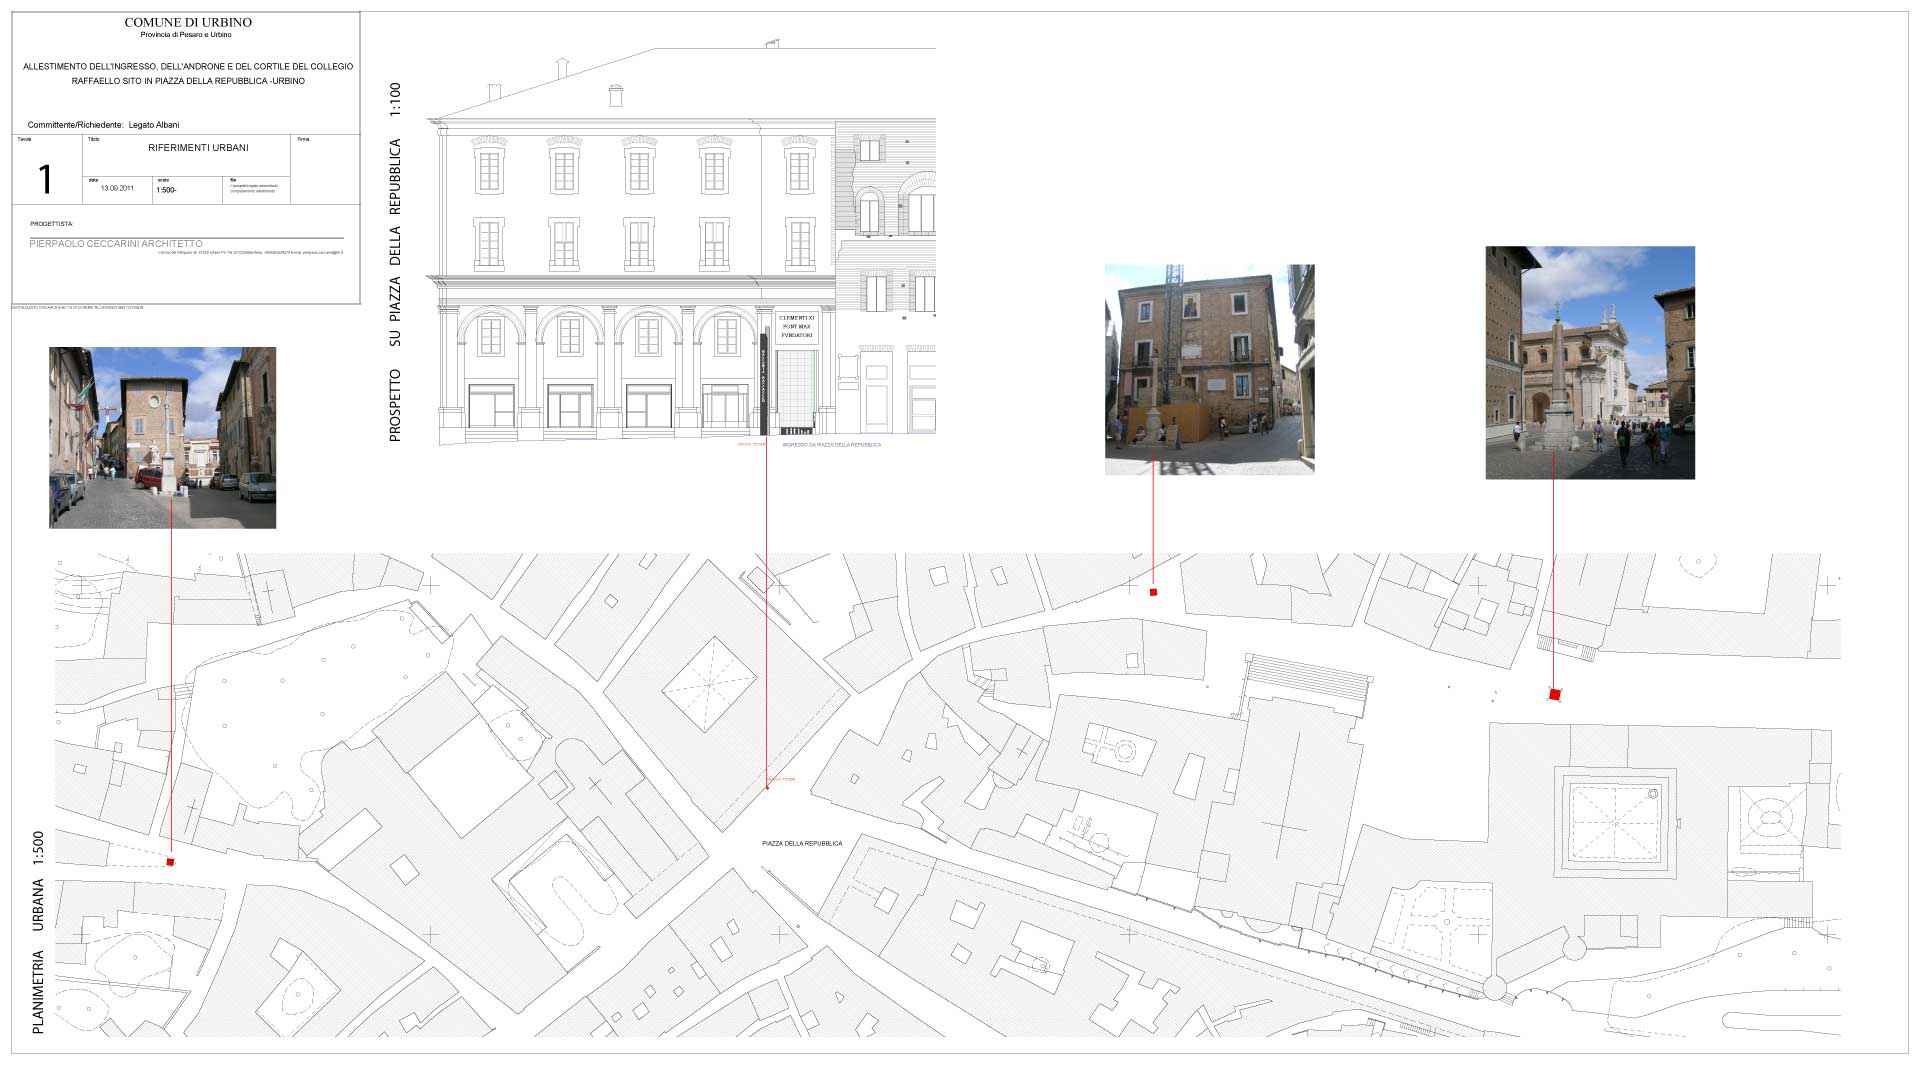Click the INGRESSO DA PIAZZA DELLA REPUBBLICA caption

(x=831, y=444)
